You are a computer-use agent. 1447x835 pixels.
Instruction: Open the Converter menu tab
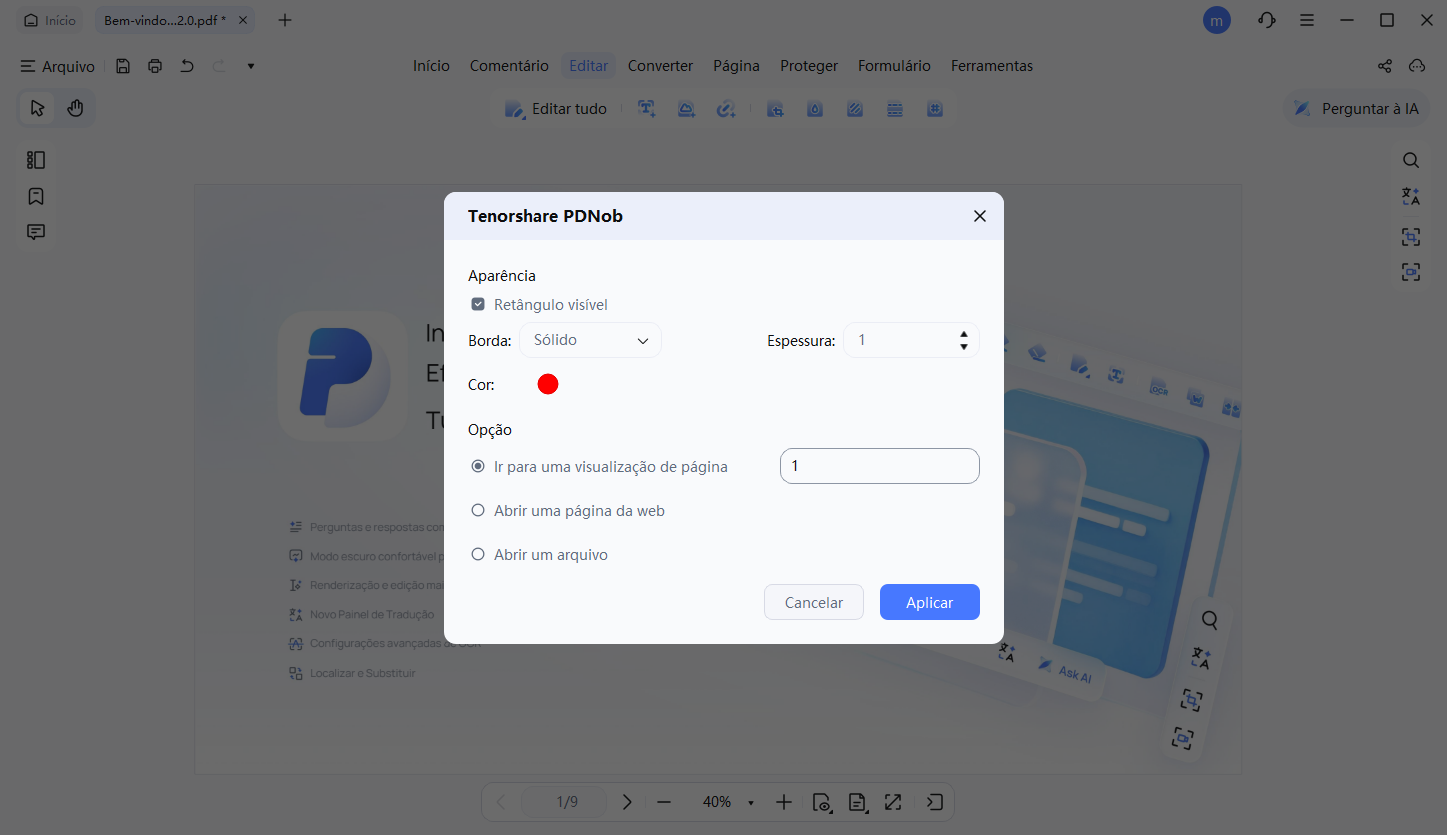(660, 66)
